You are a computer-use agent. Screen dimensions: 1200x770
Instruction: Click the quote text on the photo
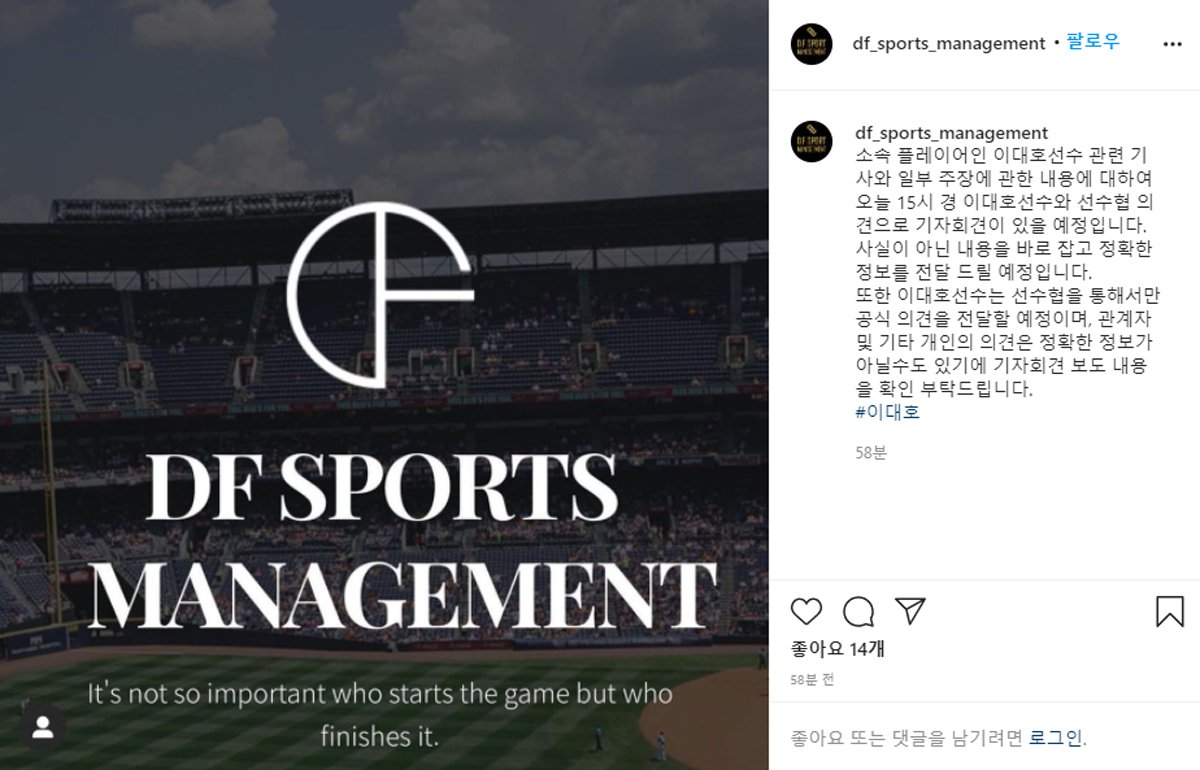tap(380, 715)
